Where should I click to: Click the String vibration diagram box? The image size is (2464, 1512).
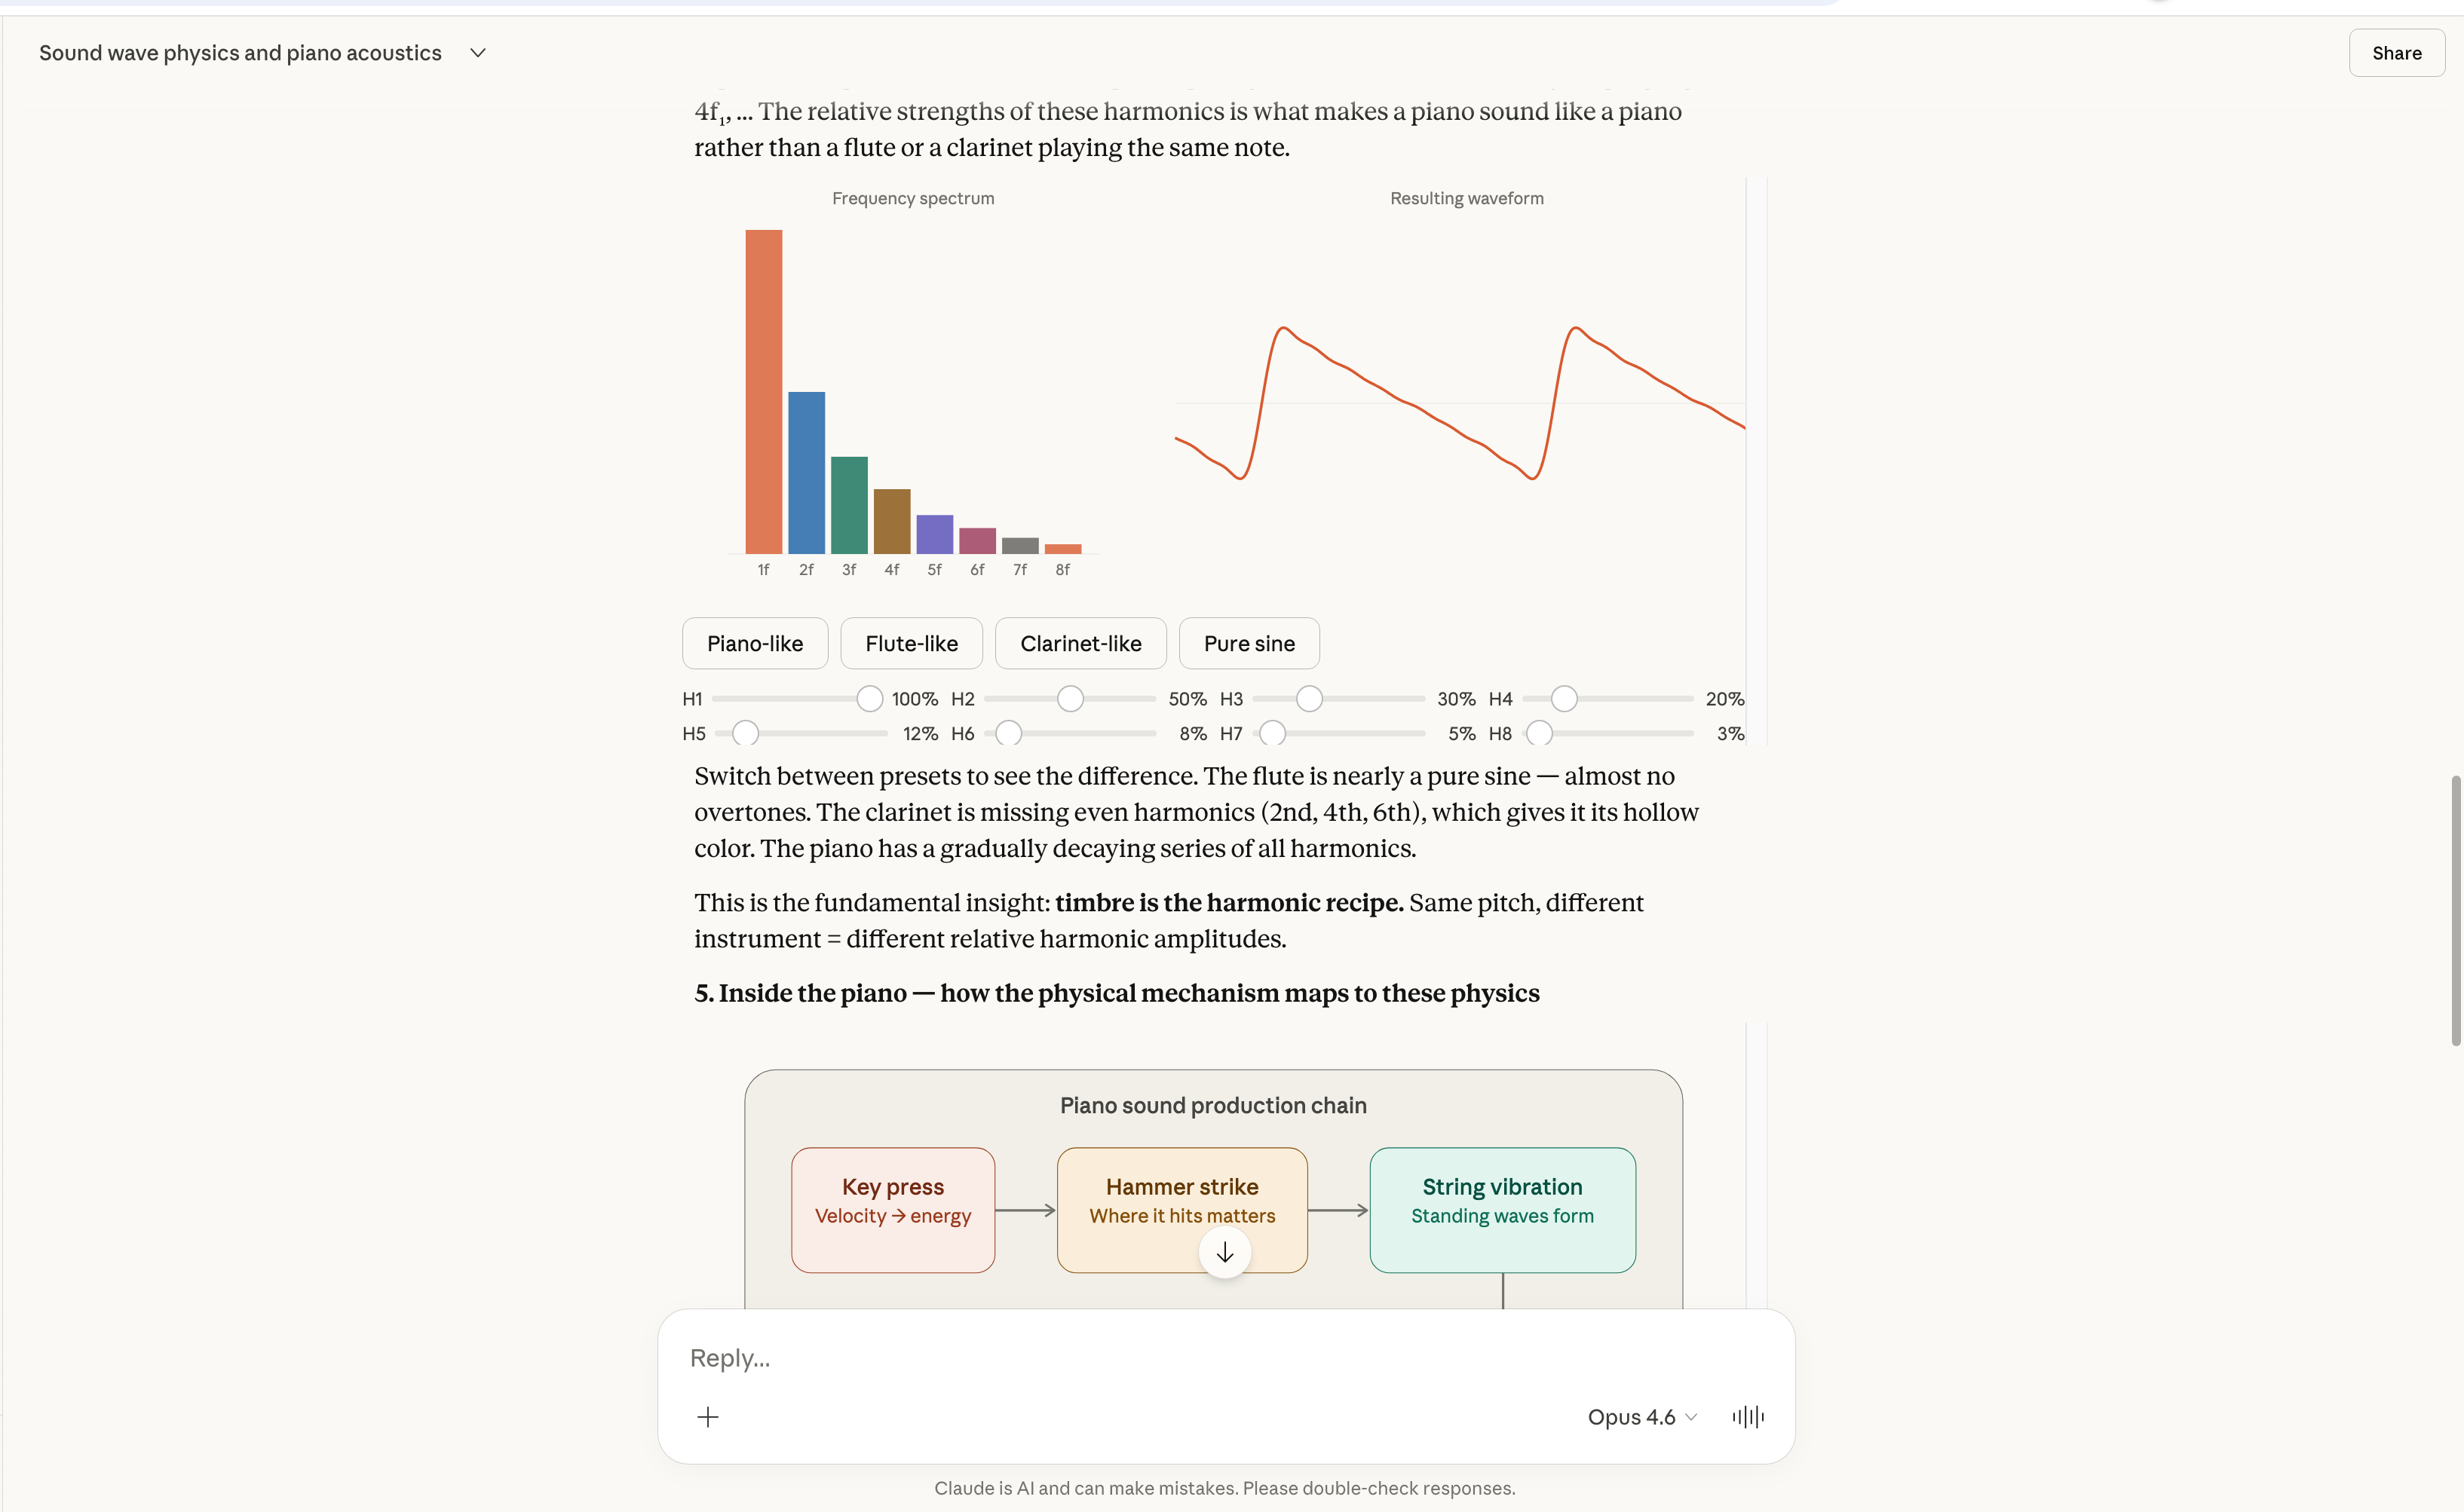coord(1502,1210)
